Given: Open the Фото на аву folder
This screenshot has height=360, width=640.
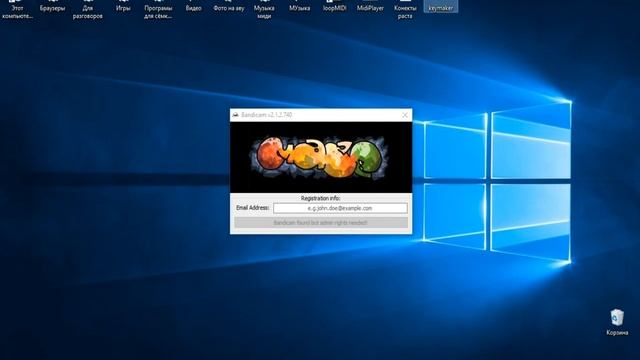Looking at the screenshot, I should [229, 7].
